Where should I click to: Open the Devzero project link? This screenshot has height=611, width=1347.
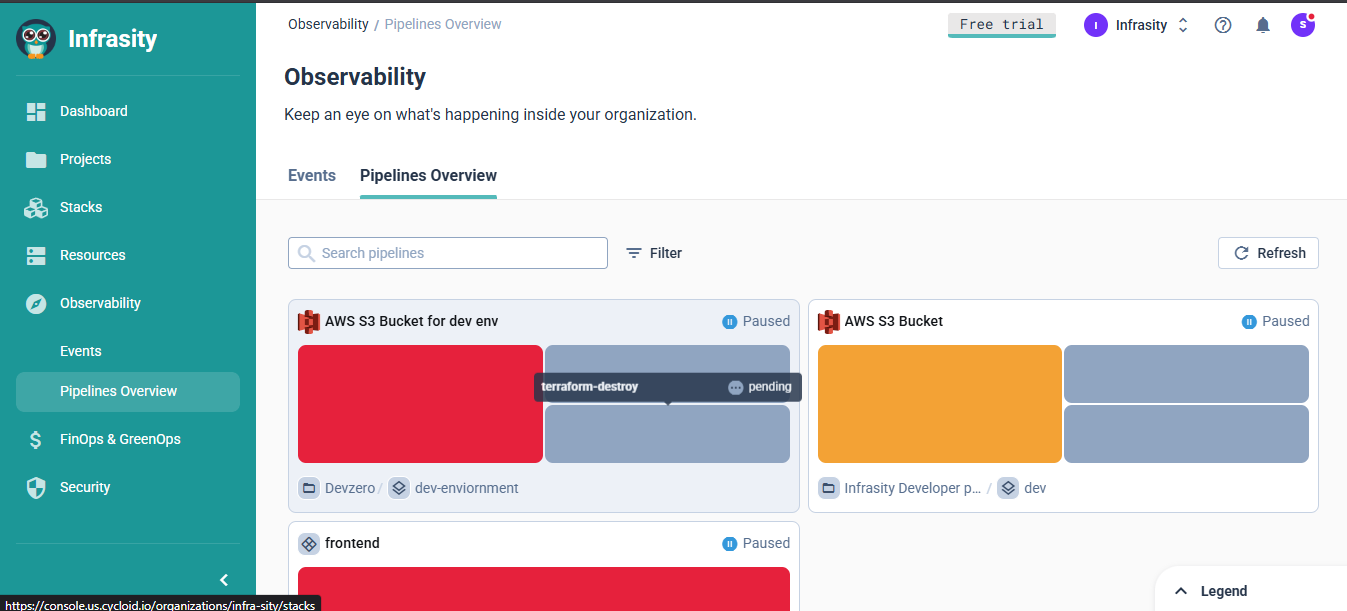pos(349,488)
